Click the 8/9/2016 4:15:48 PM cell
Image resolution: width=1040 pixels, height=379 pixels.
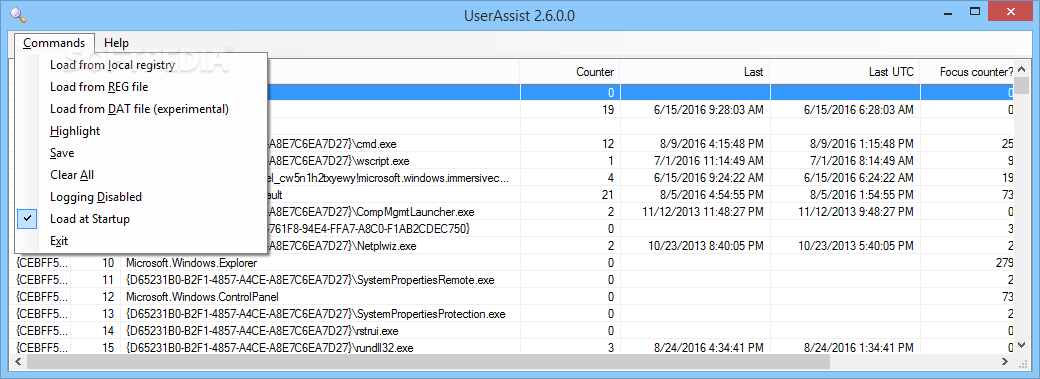pyautogui.click(x=695, y=143)
